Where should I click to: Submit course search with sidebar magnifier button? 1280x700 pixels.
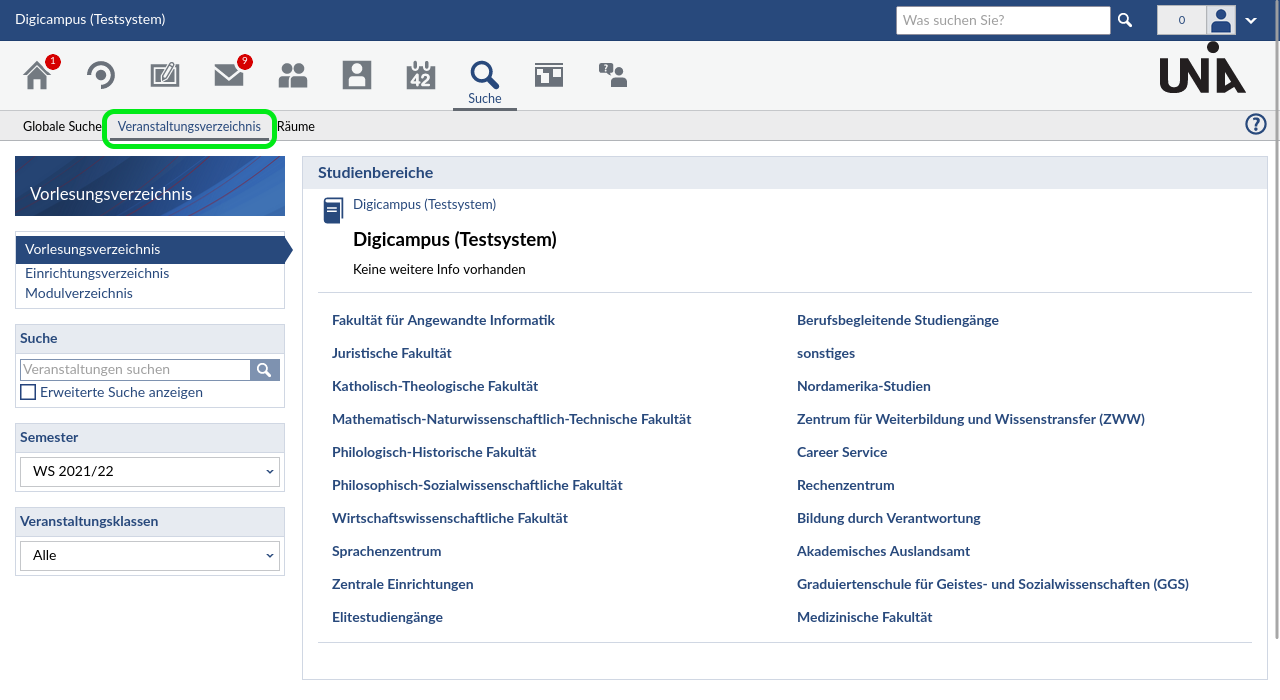click(264, 370)
